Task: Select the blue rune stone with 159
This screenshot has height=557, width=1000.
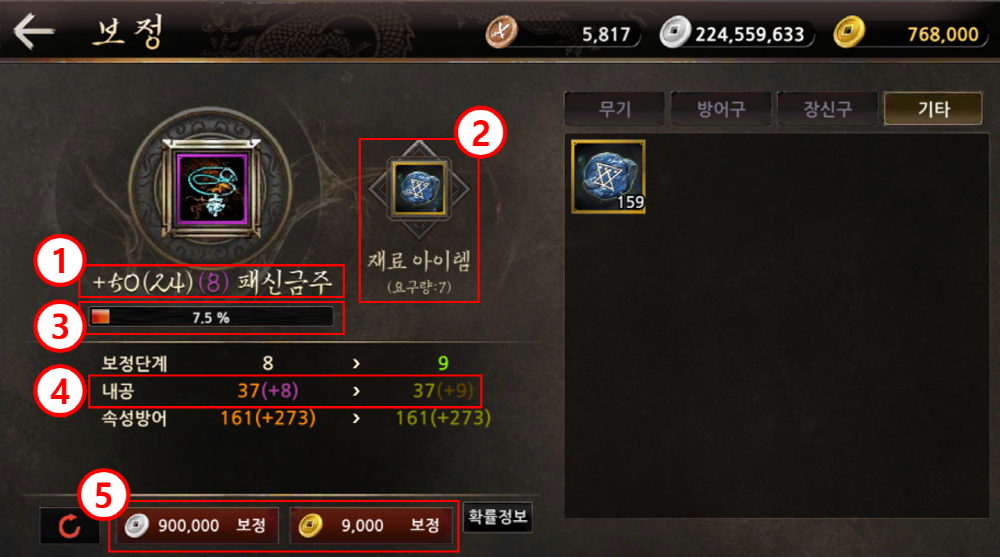Action: click(608, 176)
